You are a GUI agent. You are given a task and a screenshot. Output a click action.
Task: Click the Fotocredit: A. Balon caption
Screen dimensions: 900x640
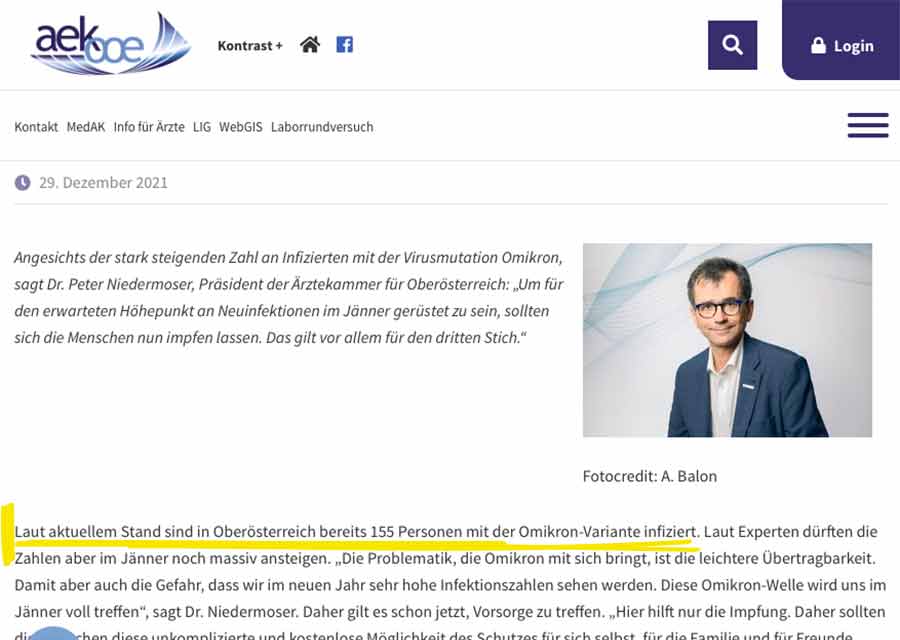650,476
